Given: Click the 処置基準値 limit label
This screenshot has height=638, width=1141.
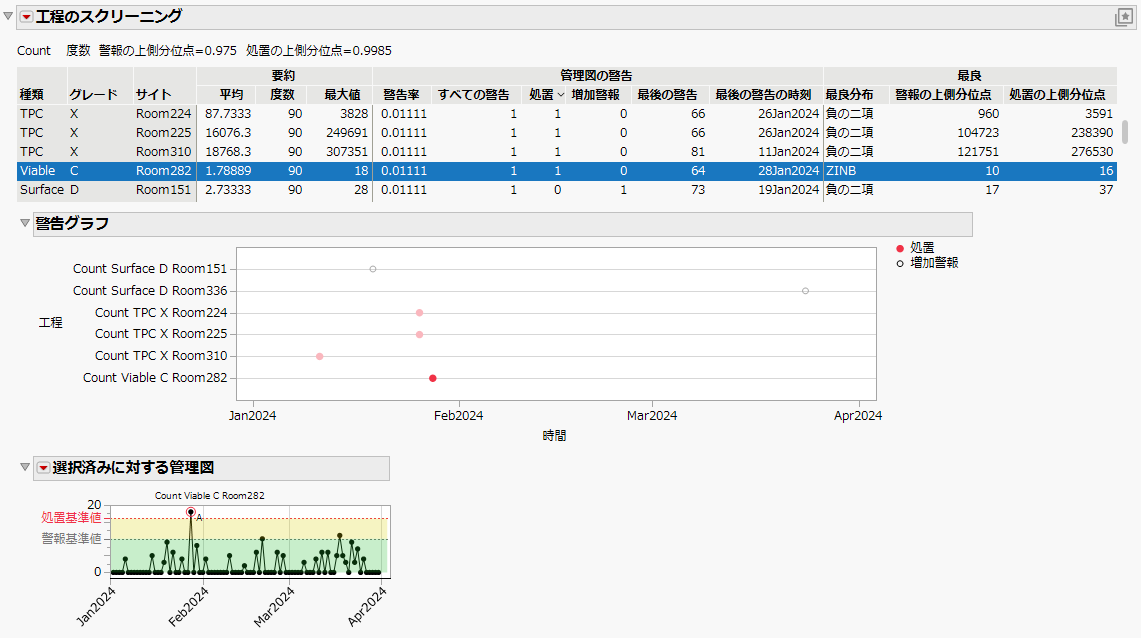Looking at the screenshot, I should click(71, 517).
